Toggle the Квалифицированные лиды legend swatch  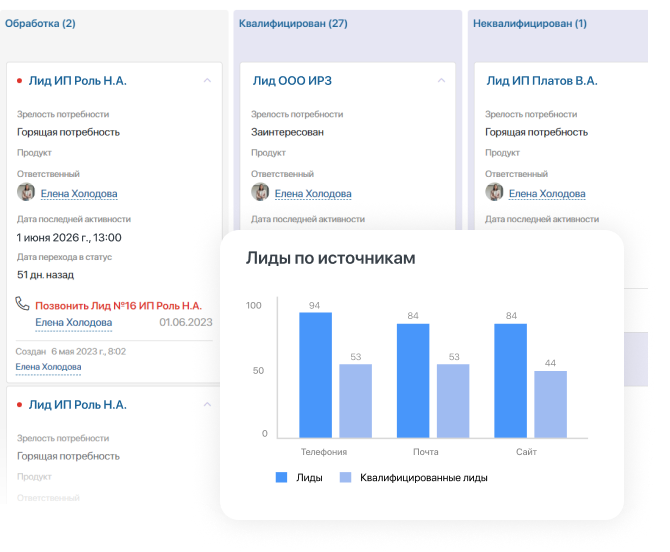[x=345, y=477]
